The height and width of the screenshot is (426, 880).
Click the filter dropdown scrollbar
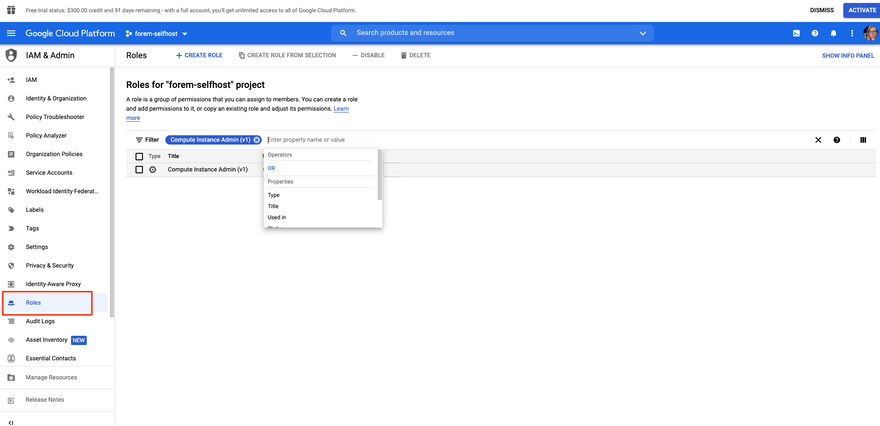tap(380, 175)
